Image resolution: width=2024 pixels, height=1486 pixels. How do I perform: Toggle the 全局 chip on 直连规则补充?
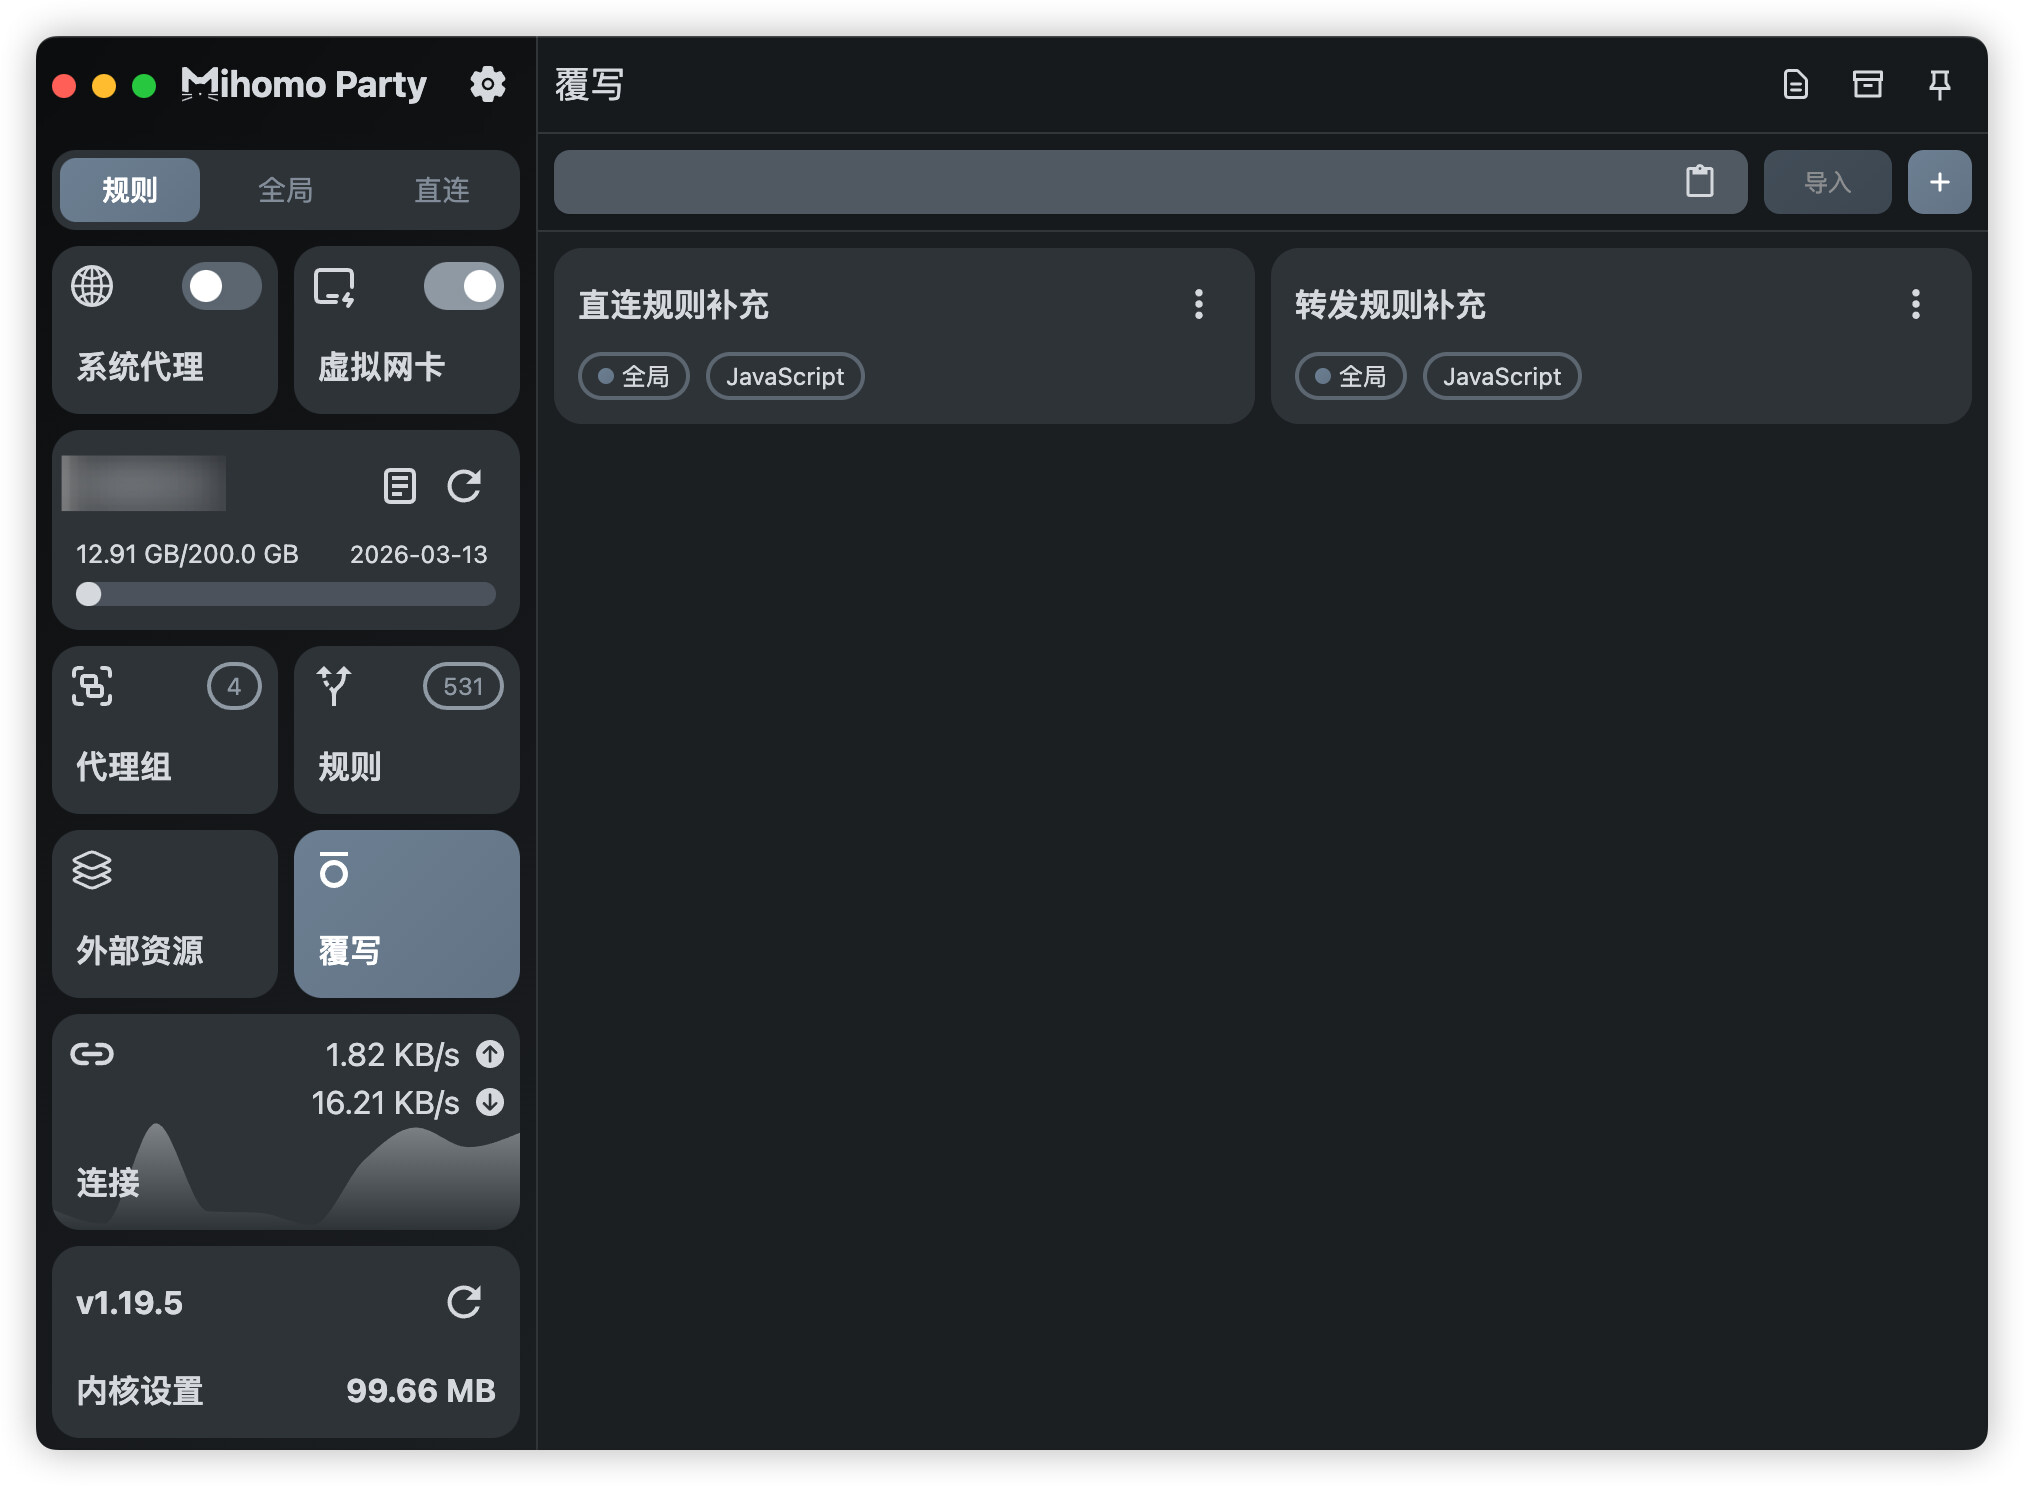634,376
